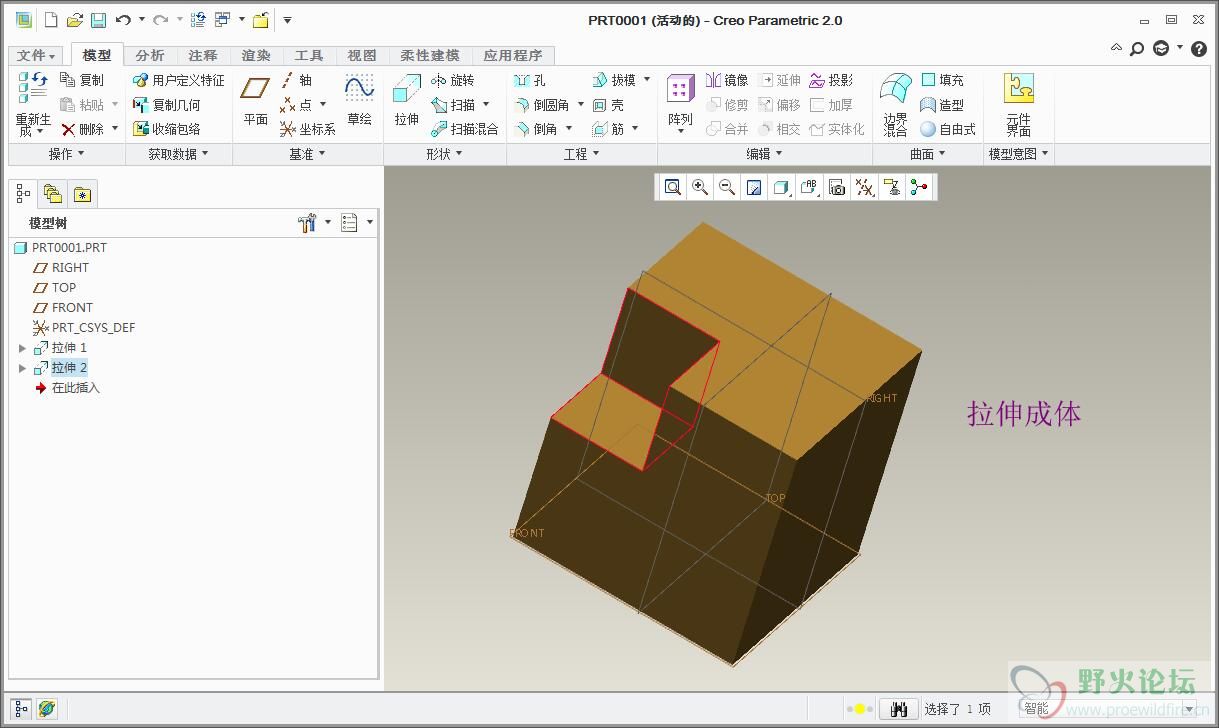Image resolution: width=1219 pixels, height=728 pixels.
Task: Open the 工程 group dropdown
Action: point(582,154)
